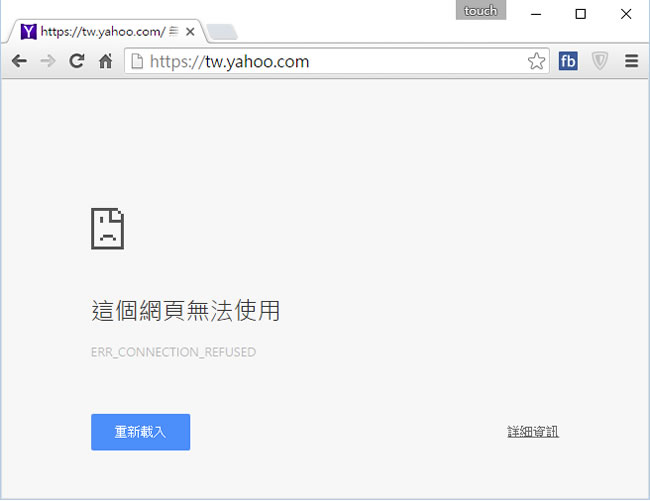Screen dimensions: 650x501
Task: Minimize the browser window
Action: [x=536, y=14]
